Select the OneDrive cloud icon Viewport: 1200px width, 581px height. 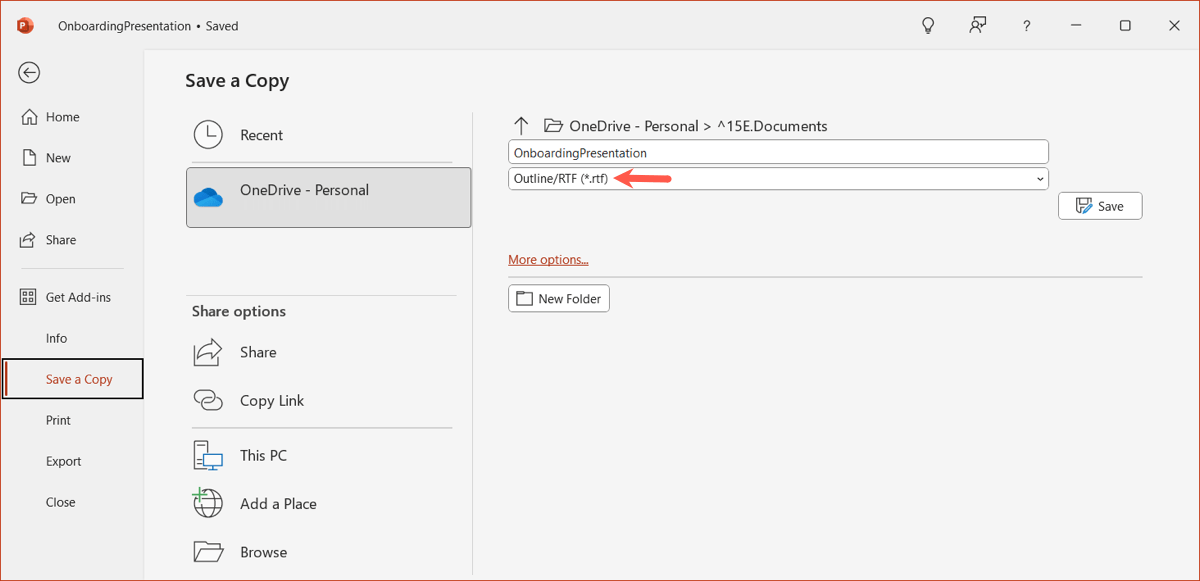point(208,197)
